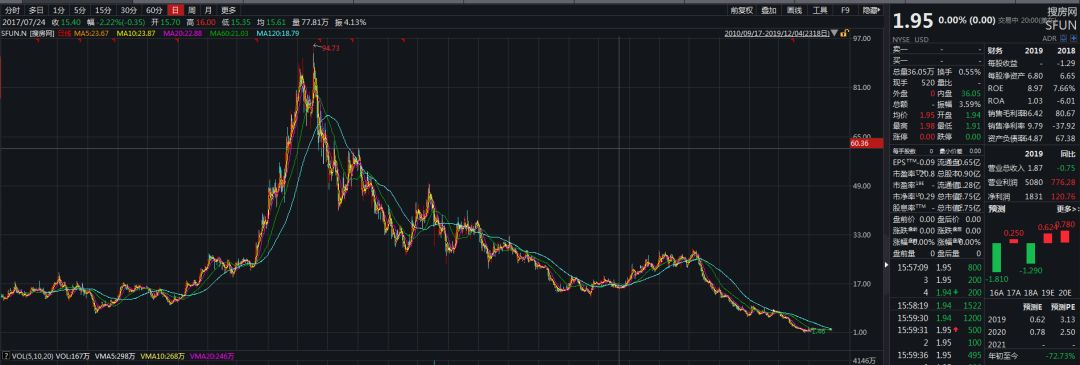The width and height of the screenshot is (1080, 365).
Task: Open the 画线 drawing lines tool
Action: tap(794, 10)
